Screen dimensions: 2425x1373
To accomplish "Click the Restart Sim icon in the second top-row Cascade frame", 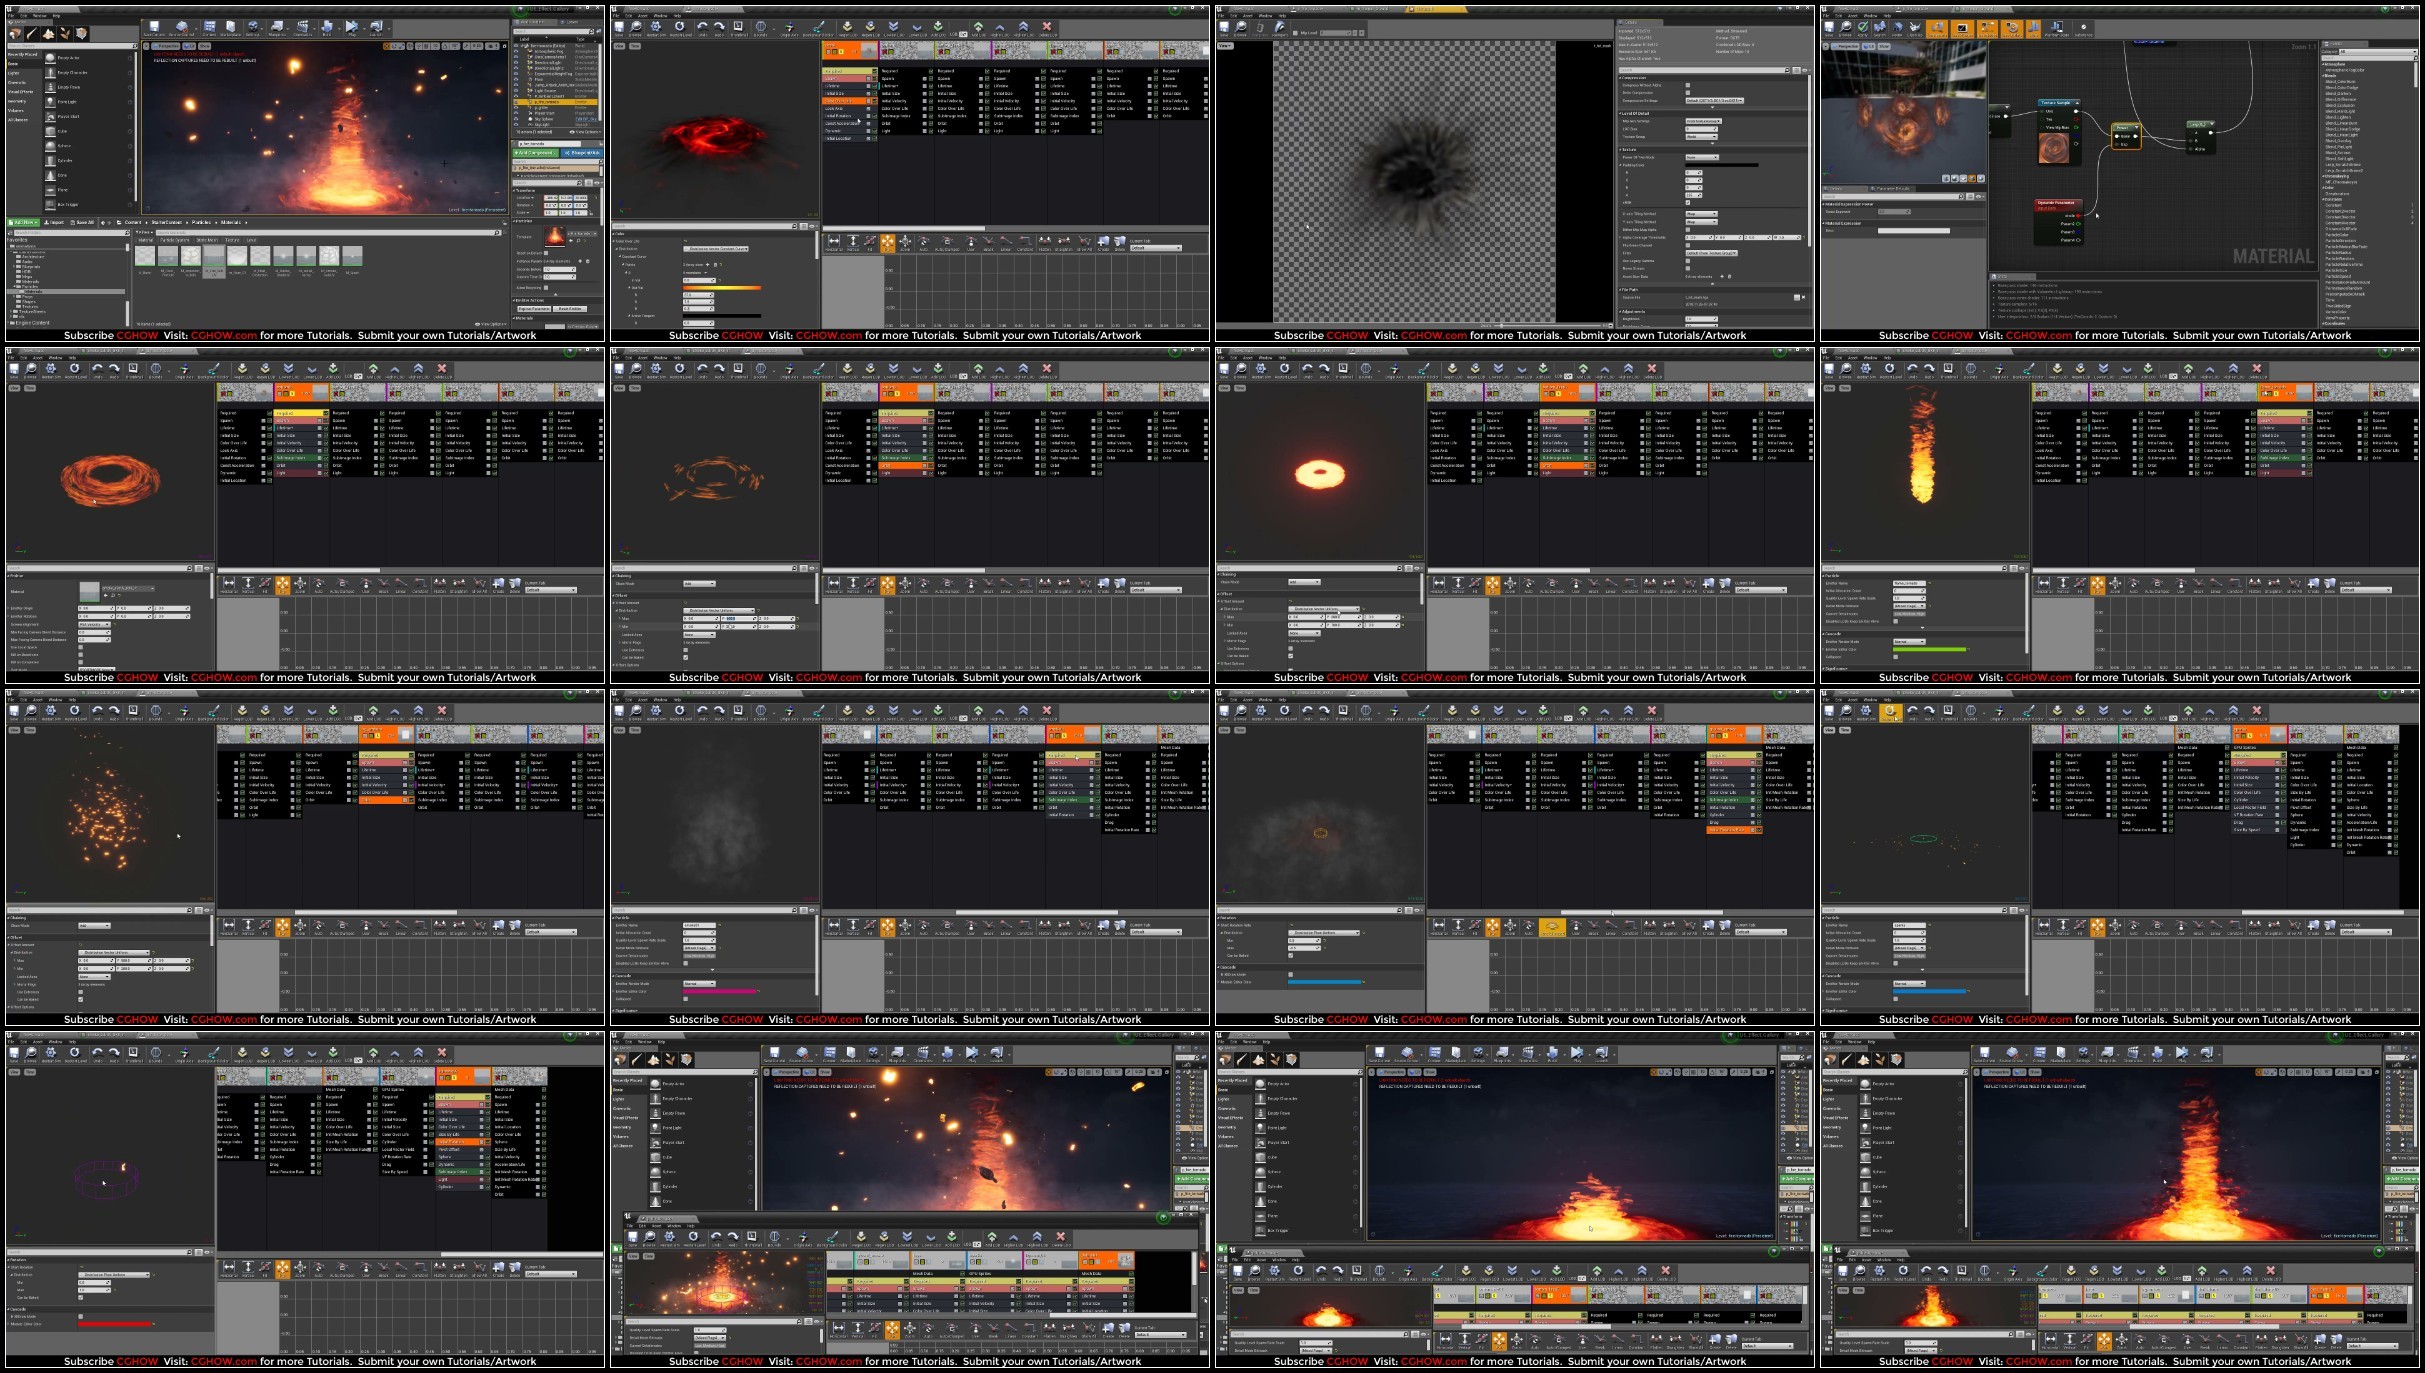I will pyautogui.click(x=656, y=27).
